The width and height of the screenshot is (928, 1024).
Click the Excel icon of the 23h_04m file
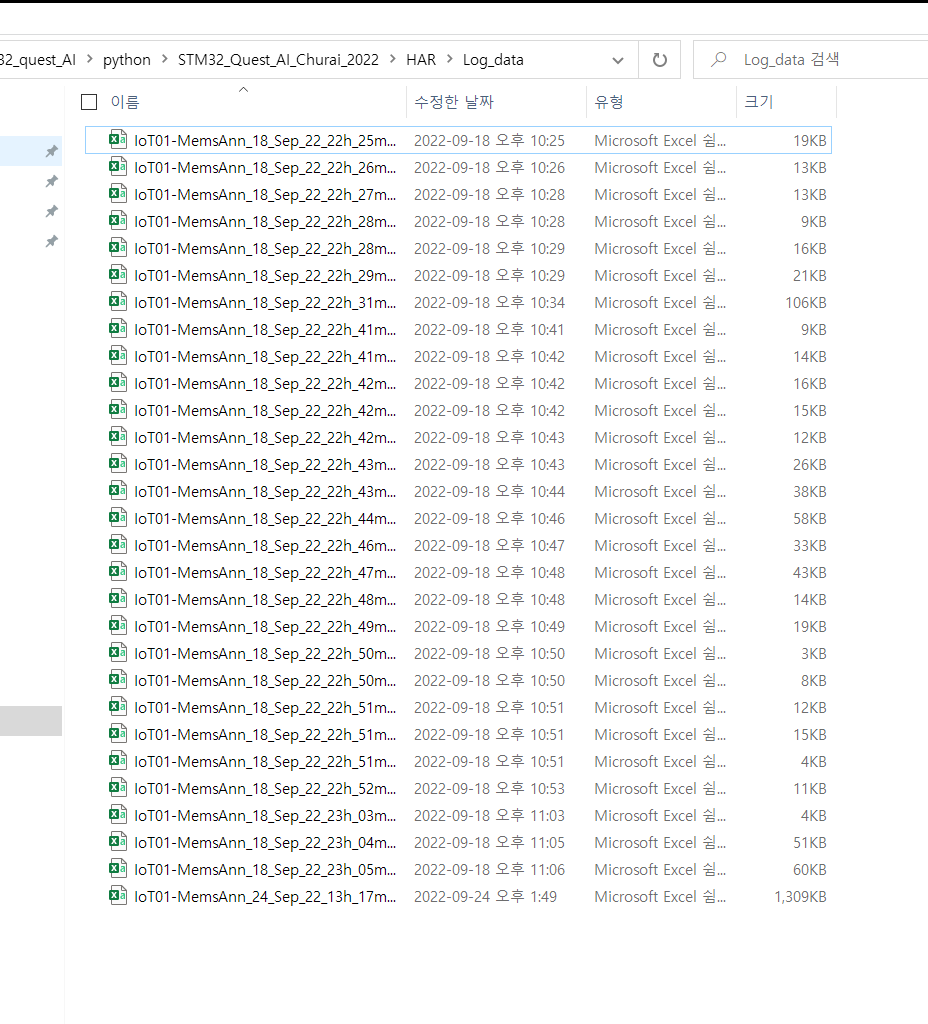[x=118, y=842]
